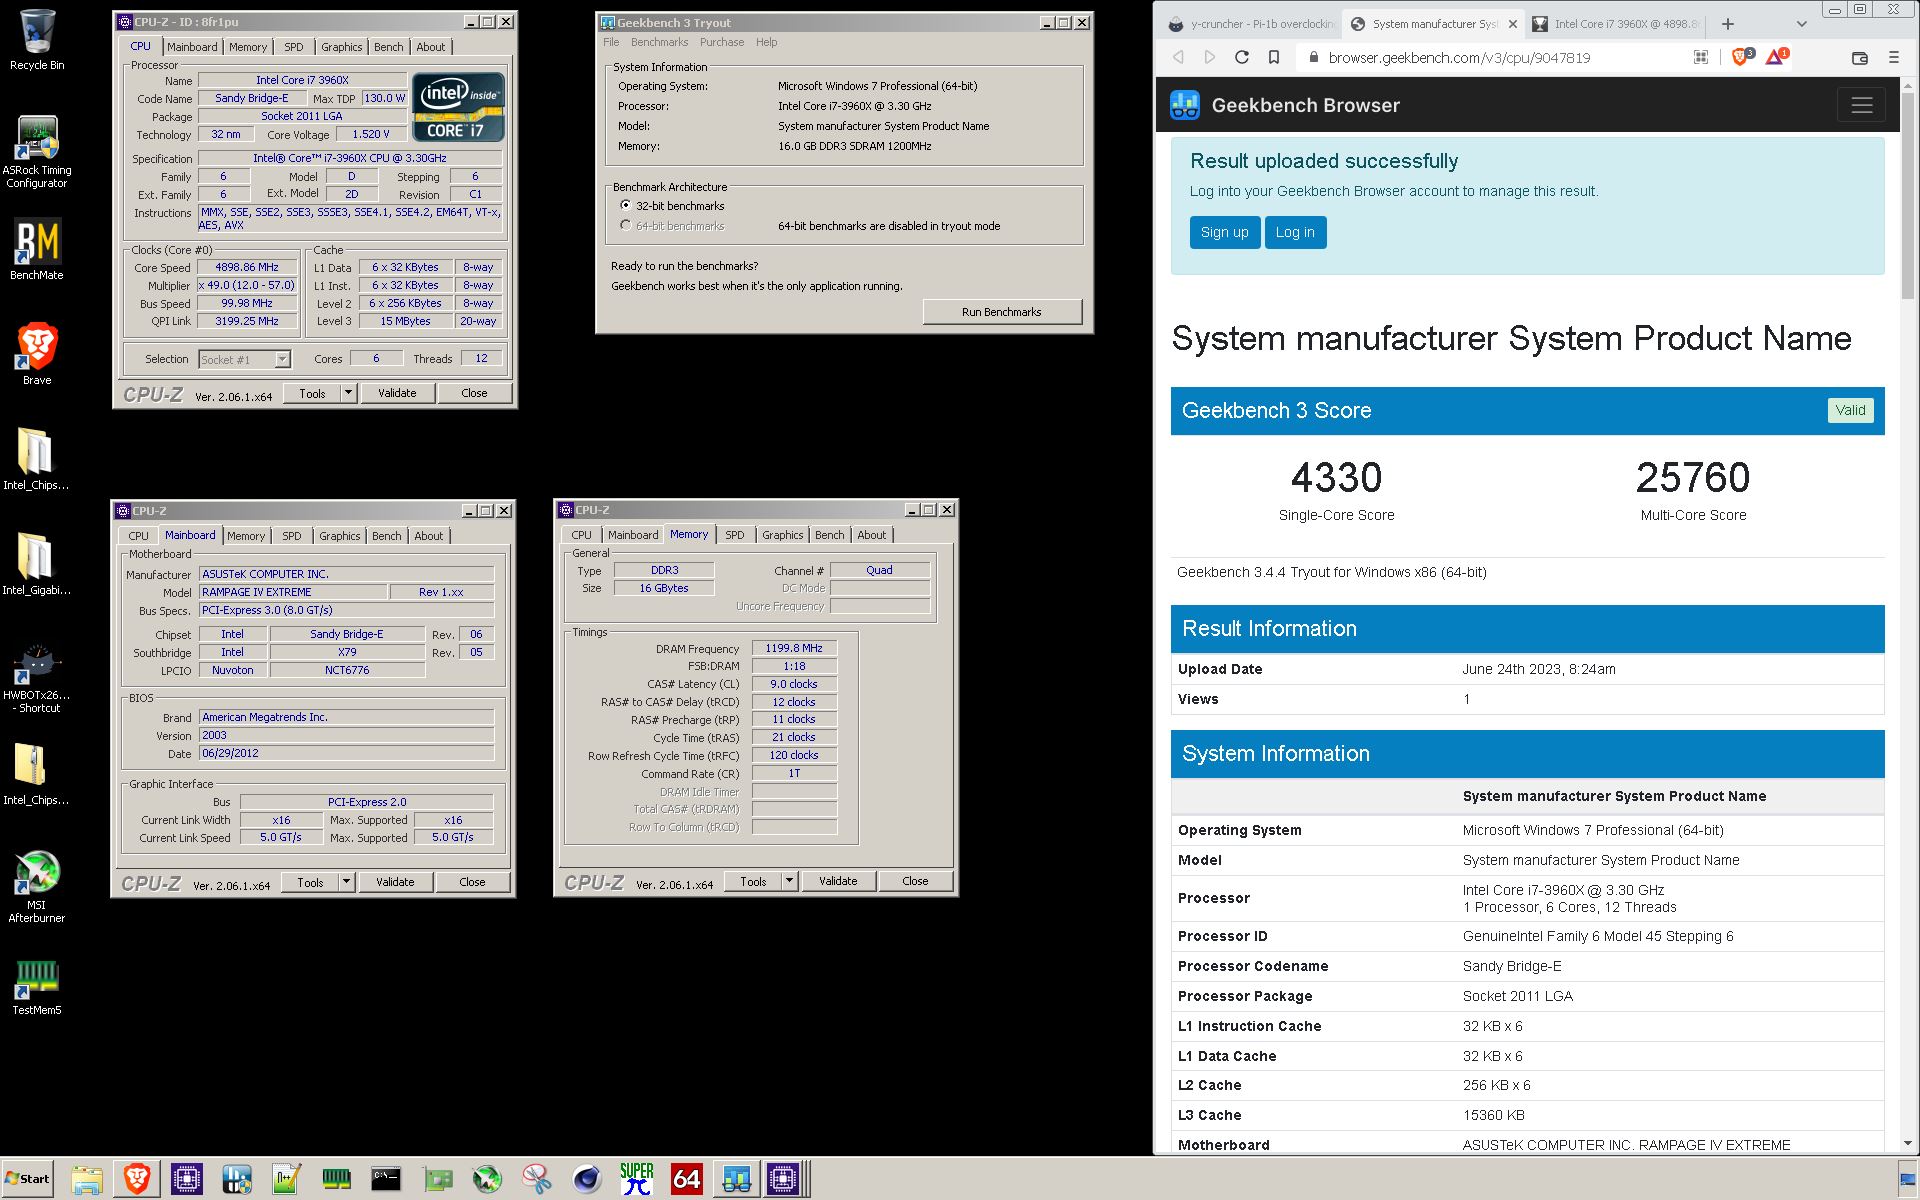
Task: Show QR code icon in address bar
Action: point(1700,58)
